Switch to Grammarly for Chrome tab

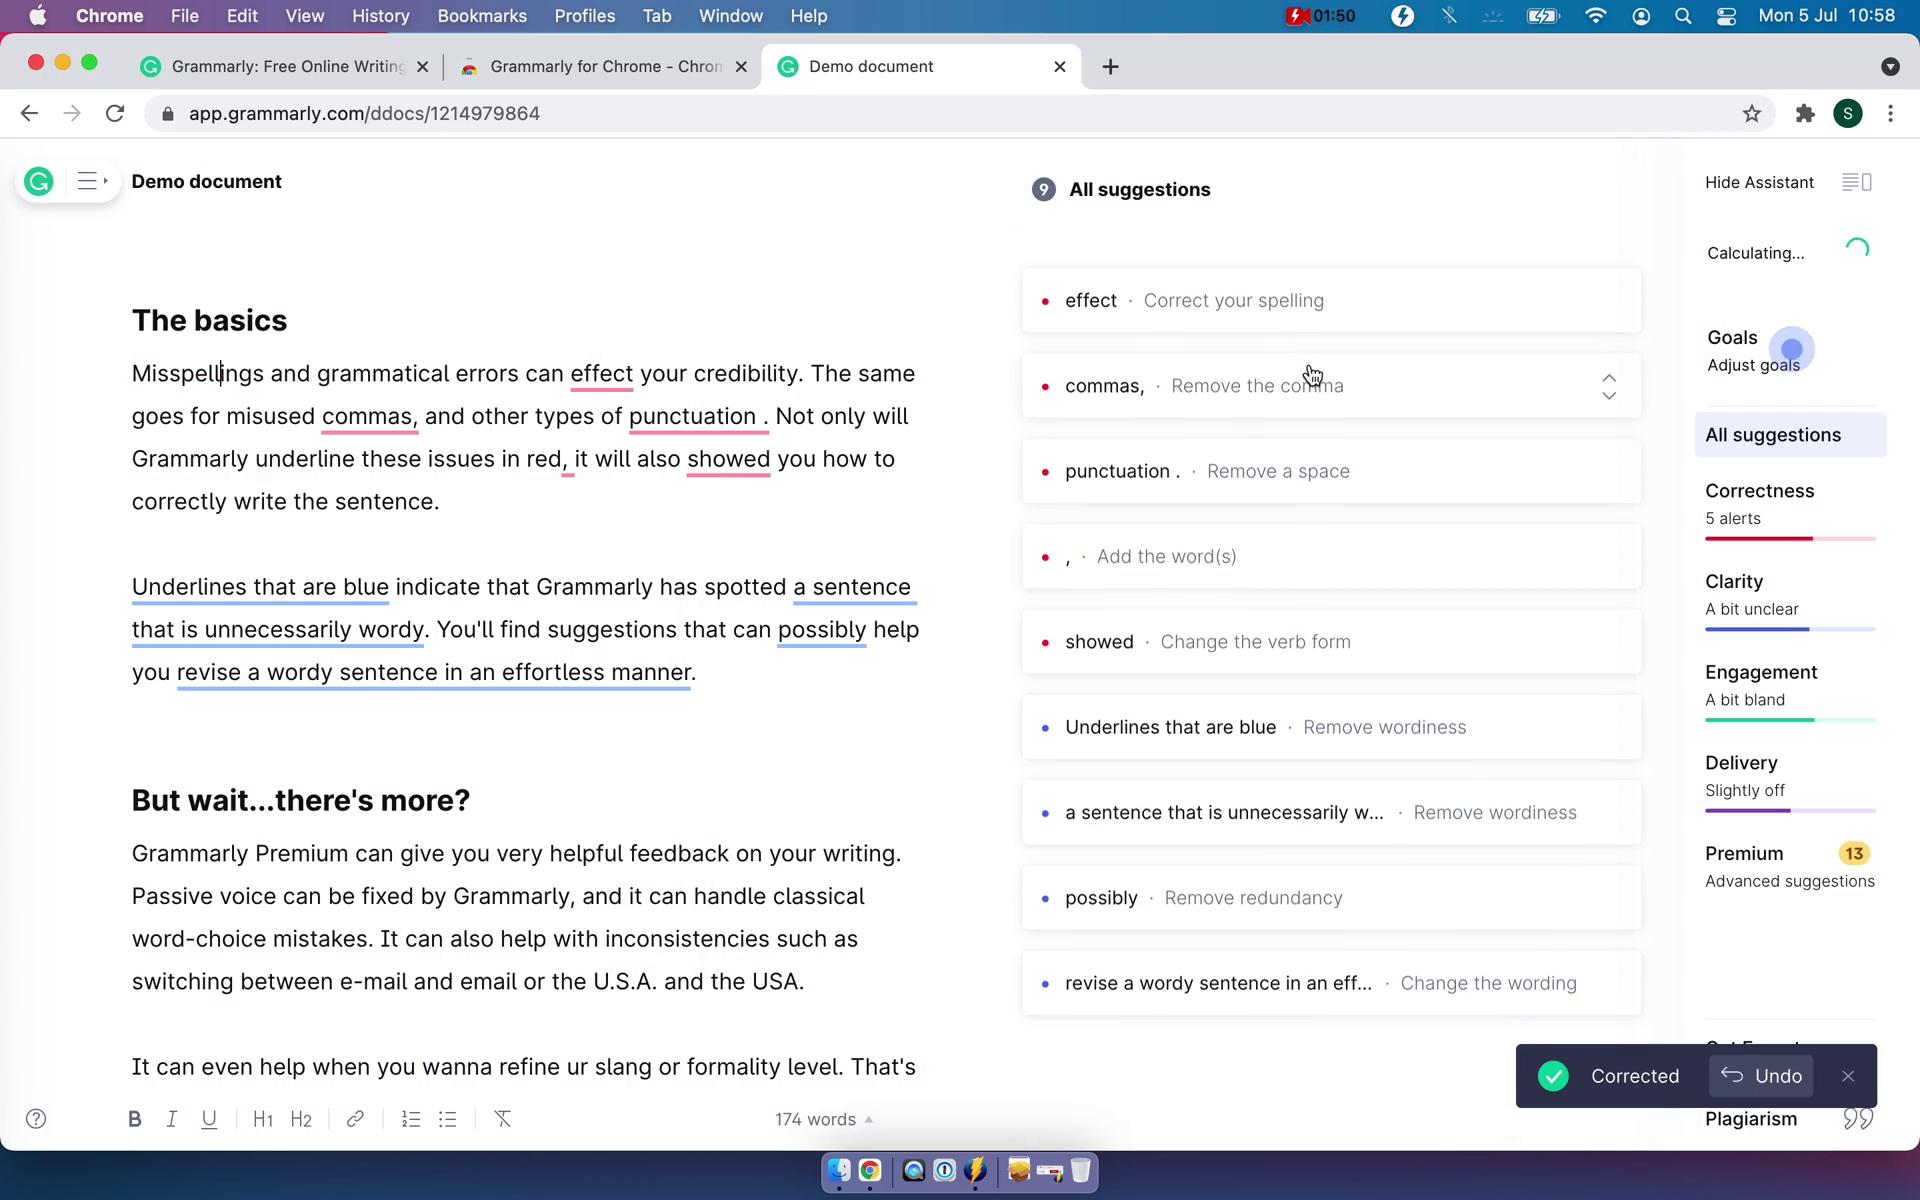pyautogui.click(x=604, y=67)
